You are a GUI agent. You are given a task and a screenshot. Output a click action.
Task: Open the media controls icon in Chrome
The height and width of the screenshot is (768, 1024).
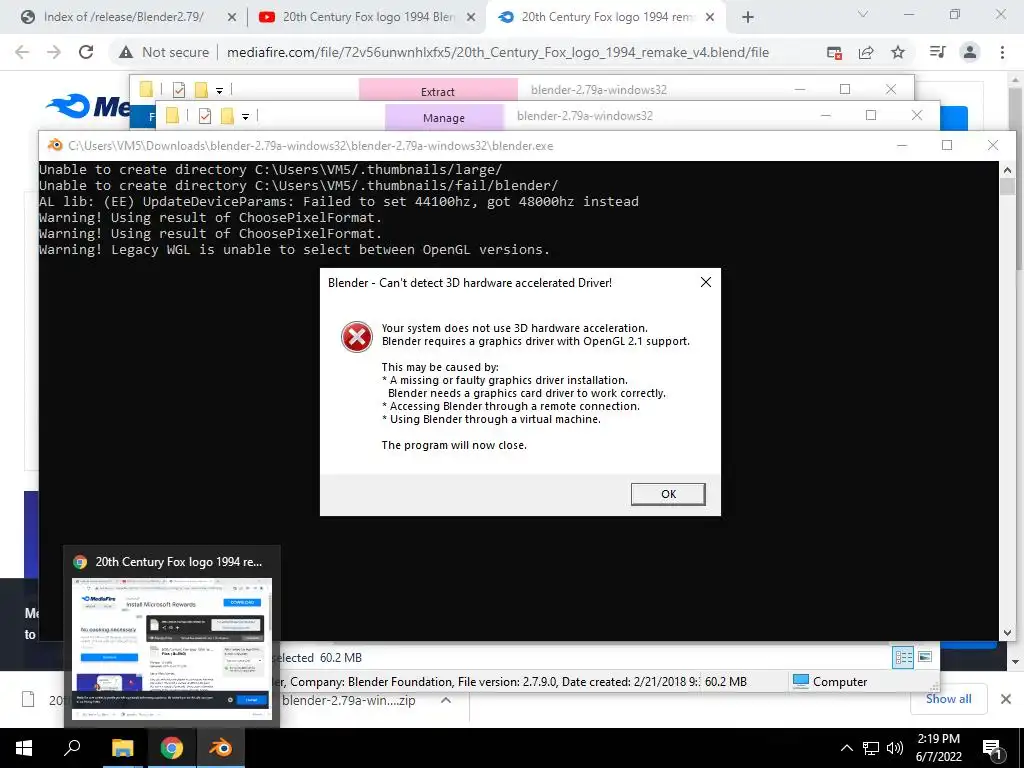938,52
